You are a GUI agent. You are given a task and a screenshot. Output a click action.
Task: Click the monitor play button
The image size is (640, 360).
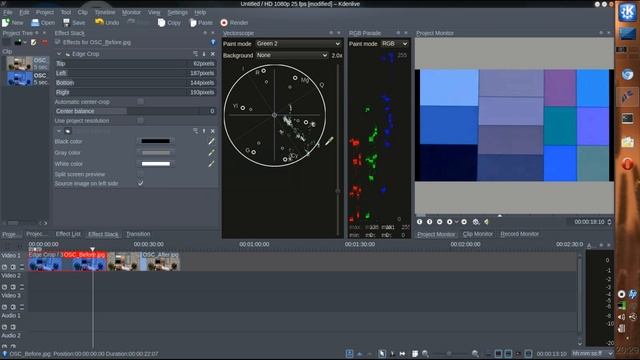(x=449, y=222)
